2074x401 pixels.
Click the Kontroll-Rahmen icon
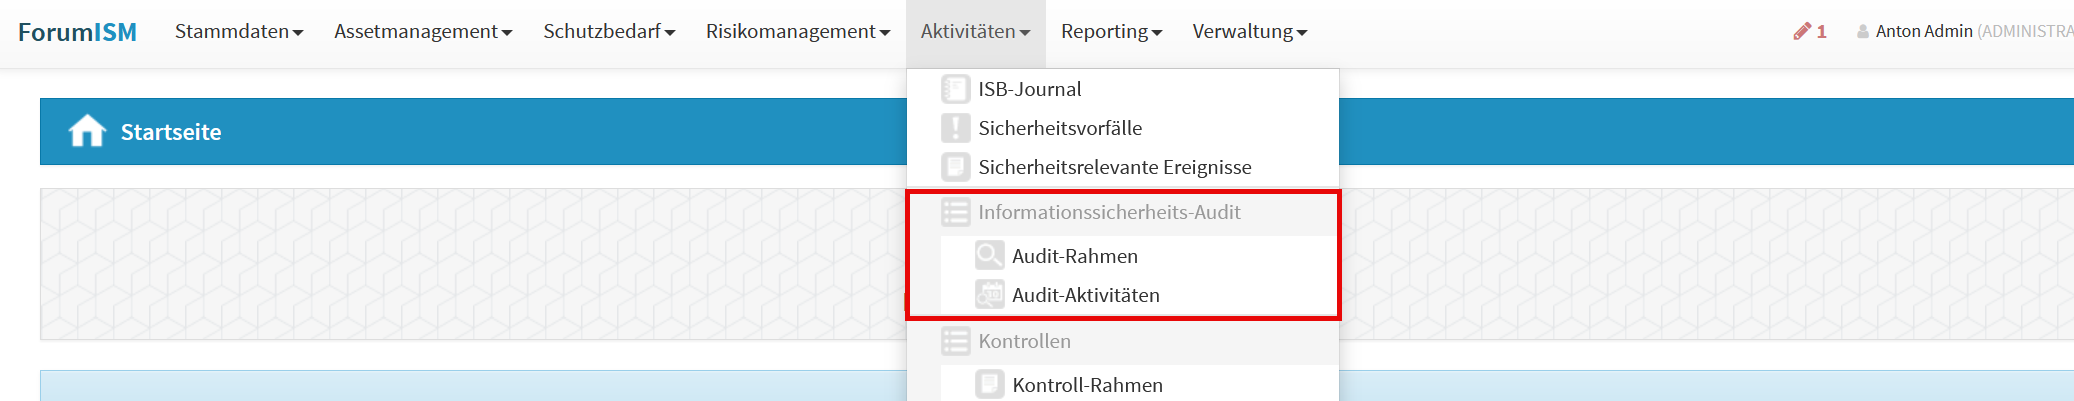click(989, 385)
